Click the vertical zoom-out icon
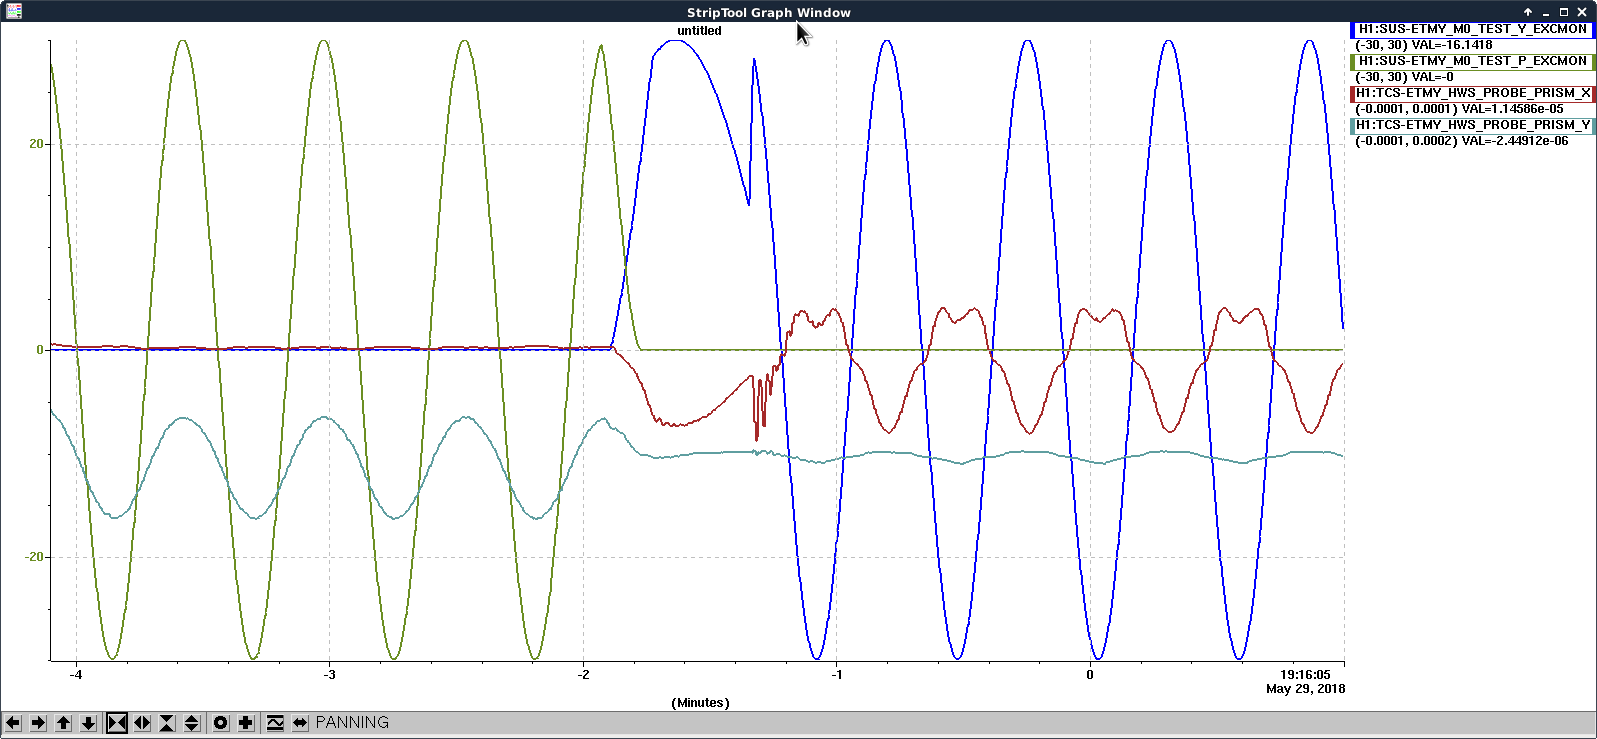 [x=192, y=723]
